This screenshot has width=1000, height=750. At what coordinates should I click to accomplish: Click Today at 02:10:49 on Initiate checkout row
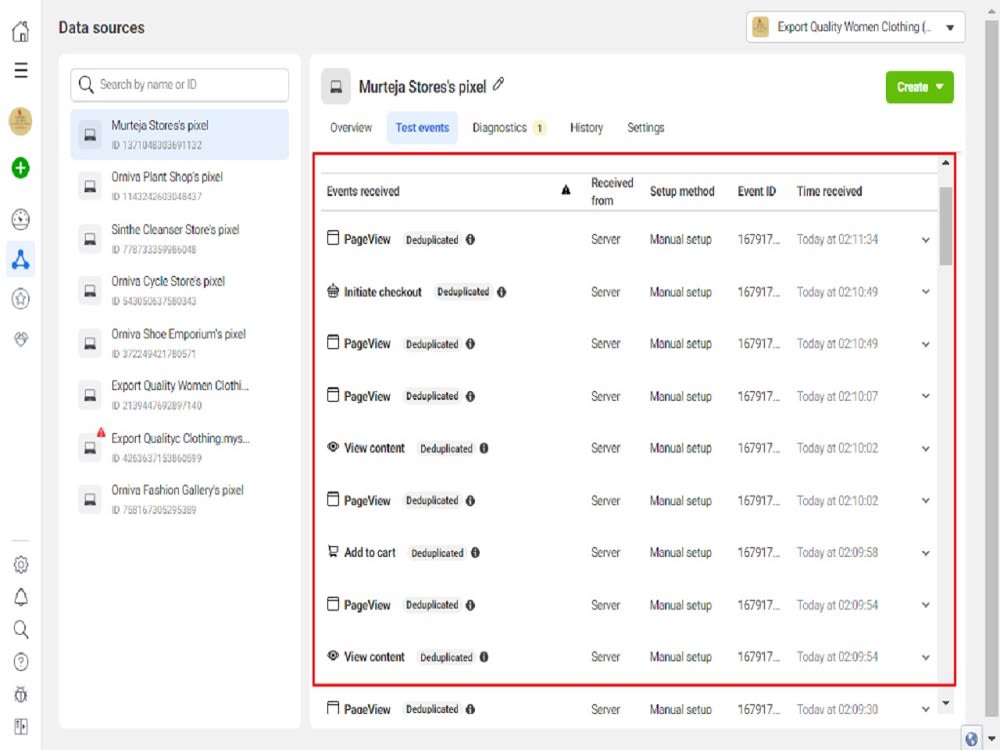837,292
